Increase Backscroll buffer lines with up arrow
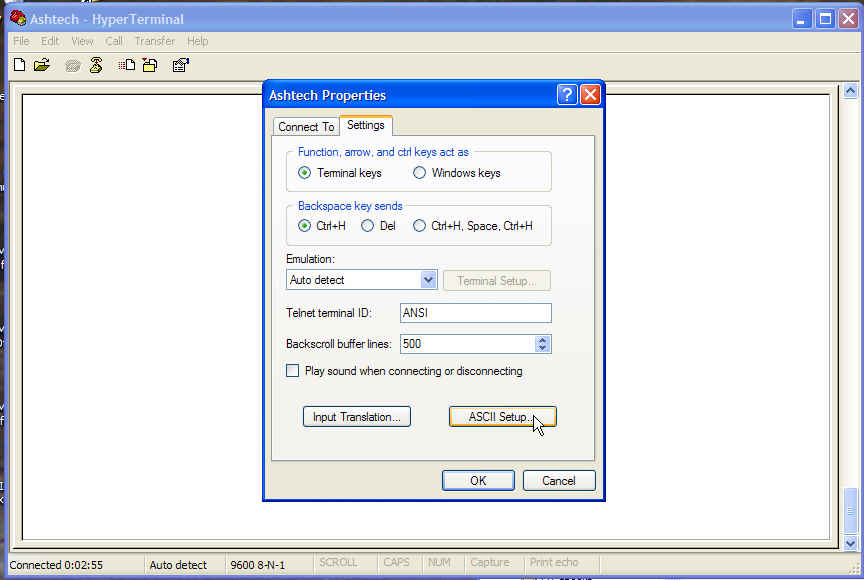Screen dimensions: 864x580 (542, 340)
